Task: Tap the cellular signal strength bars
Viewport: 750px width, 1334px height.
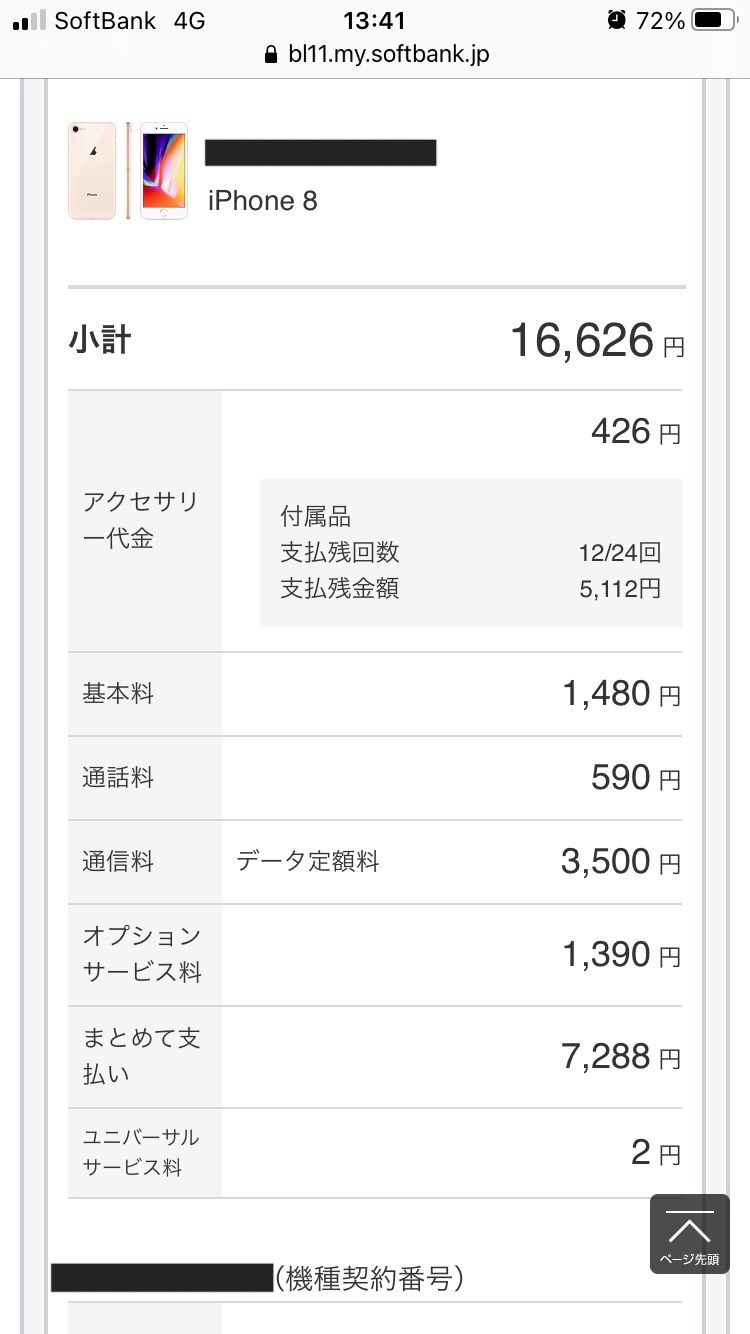Action: [x=30, y=20]
